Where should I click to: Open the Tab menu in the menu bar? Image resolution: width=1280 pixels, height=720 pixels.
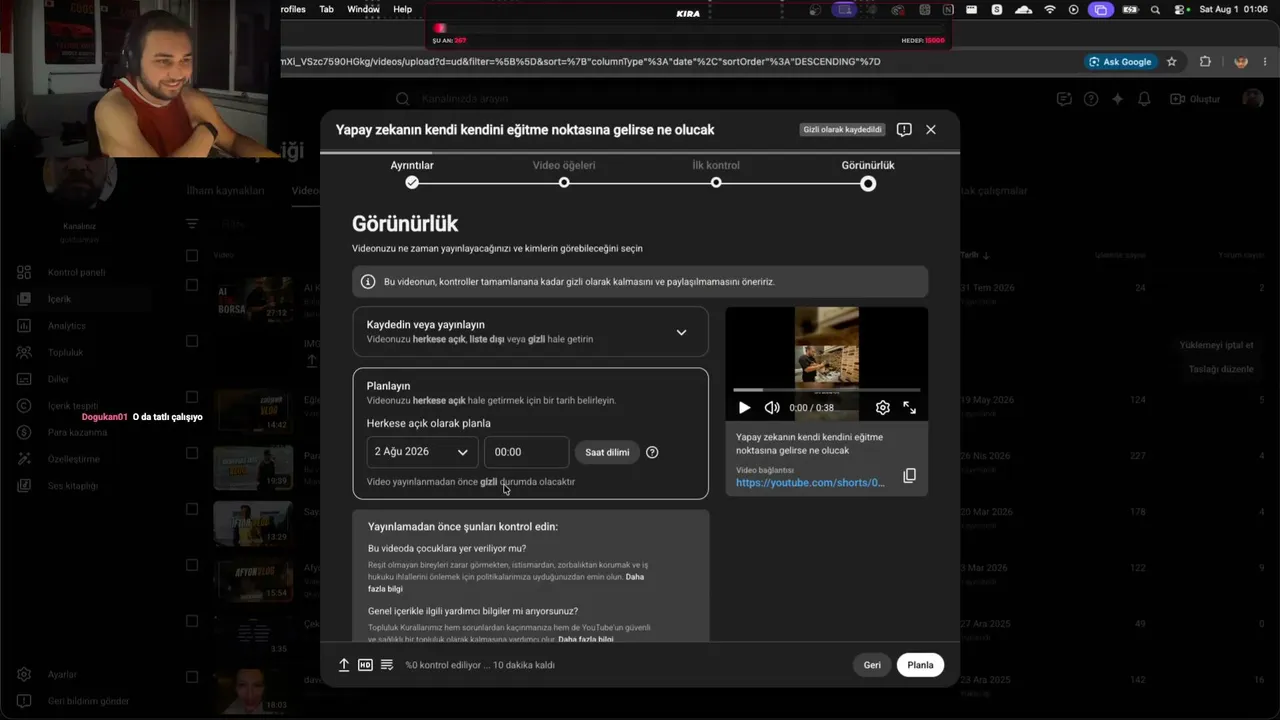[x=326, y=9]
